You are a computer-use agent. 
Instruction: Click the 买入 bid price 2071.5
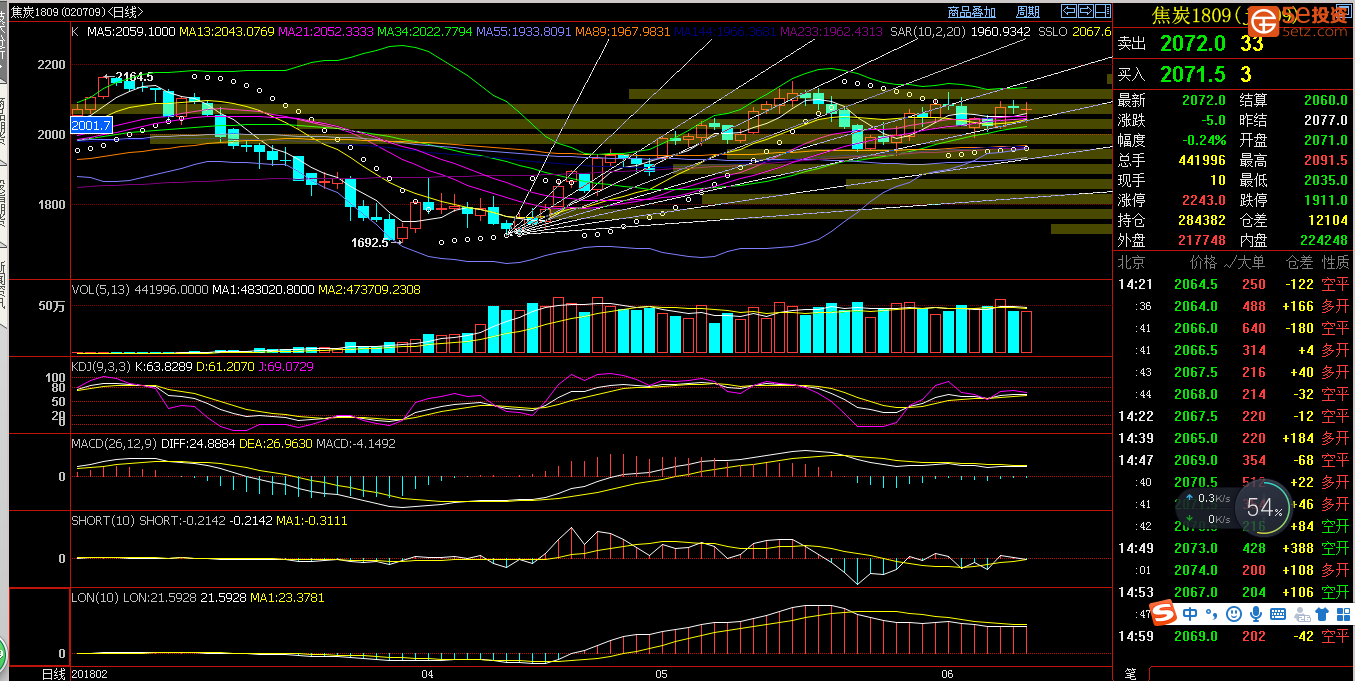1193,74
